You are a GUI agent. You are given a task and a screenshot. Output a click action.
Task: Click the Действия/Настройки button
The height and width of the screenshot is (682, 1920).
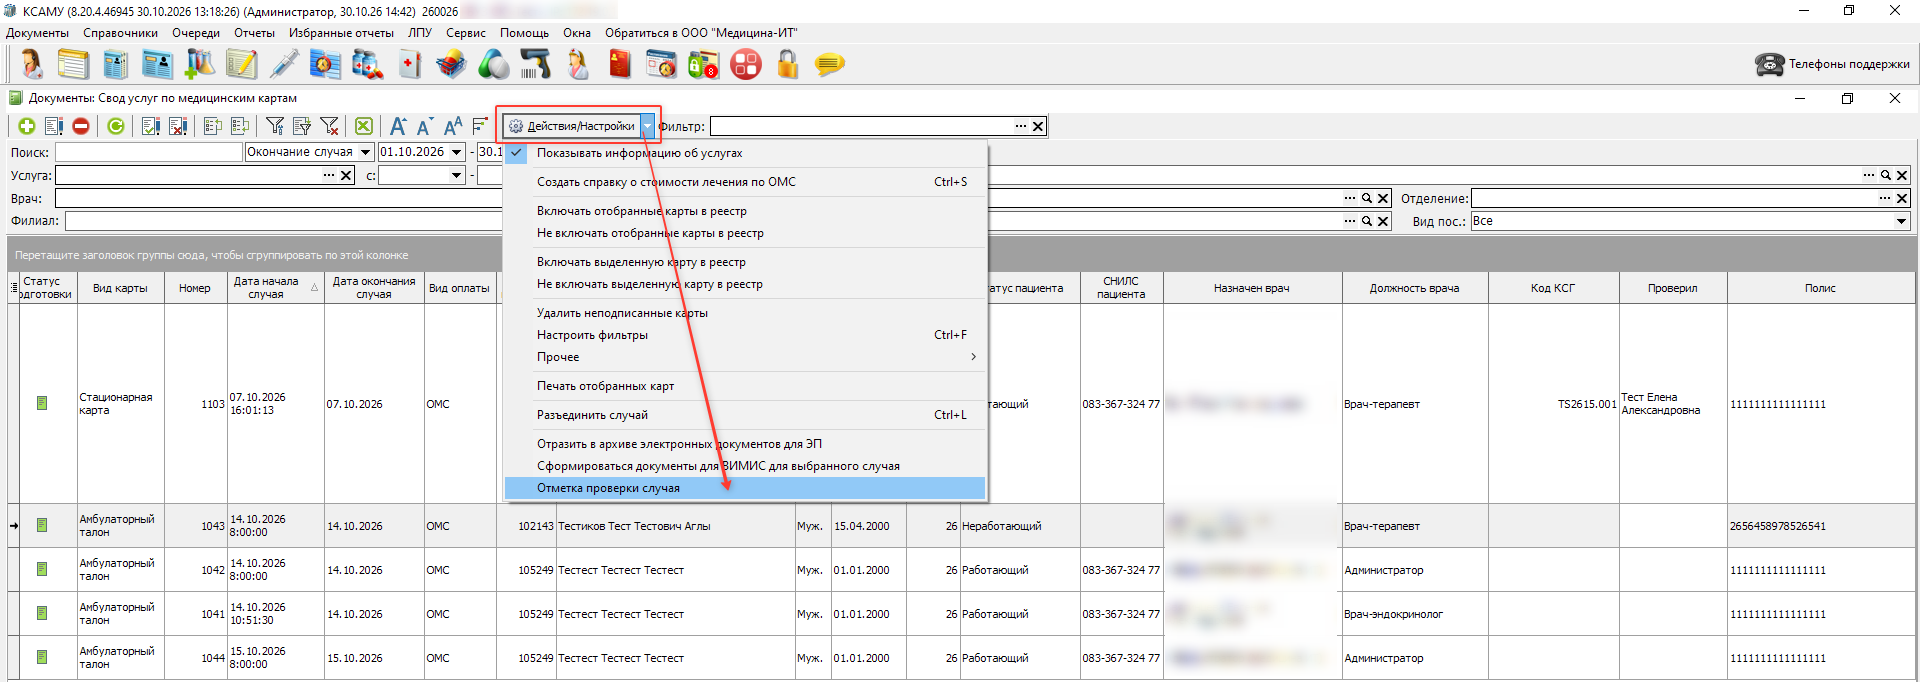(571, 126)
